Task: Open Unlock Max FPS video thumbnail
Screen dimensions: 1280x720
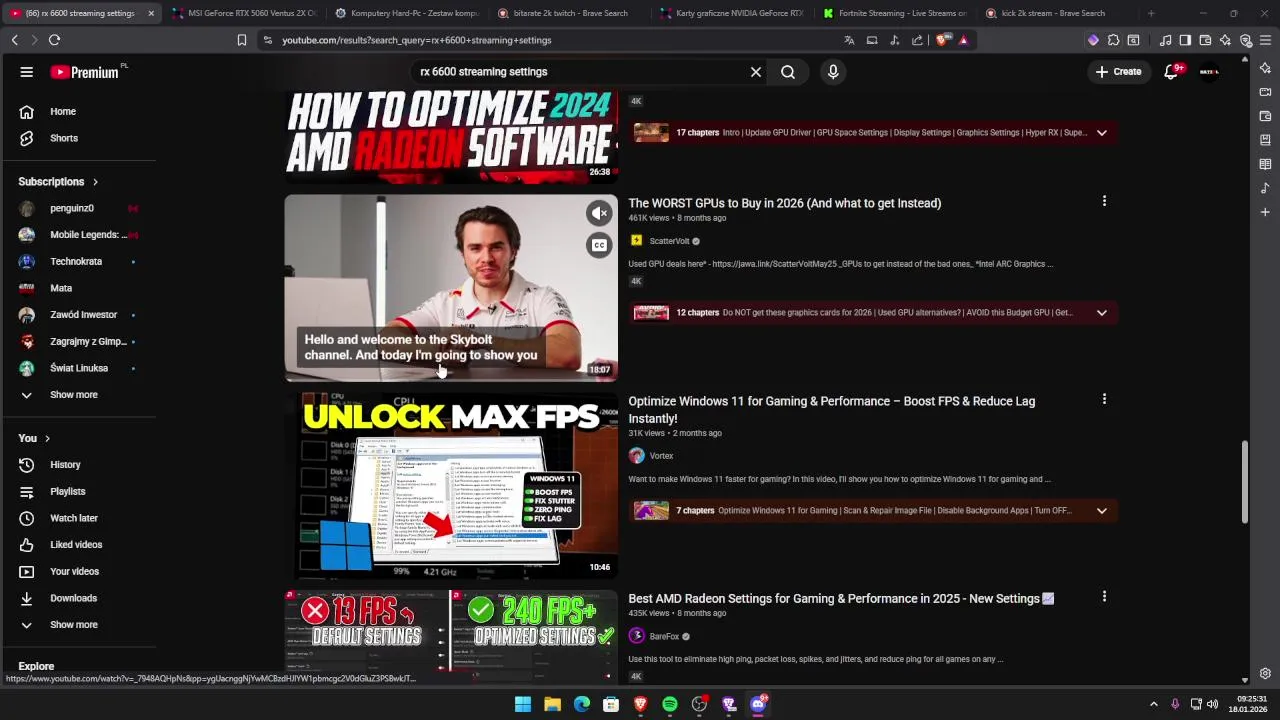Action: tap(451, 486)
